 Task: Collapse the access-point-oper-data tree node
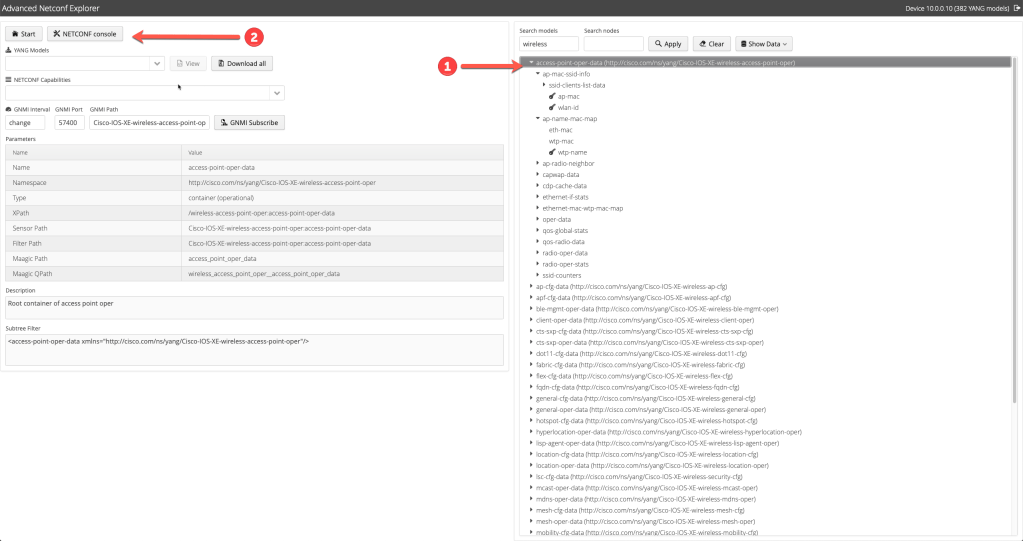tap(530, 62)
